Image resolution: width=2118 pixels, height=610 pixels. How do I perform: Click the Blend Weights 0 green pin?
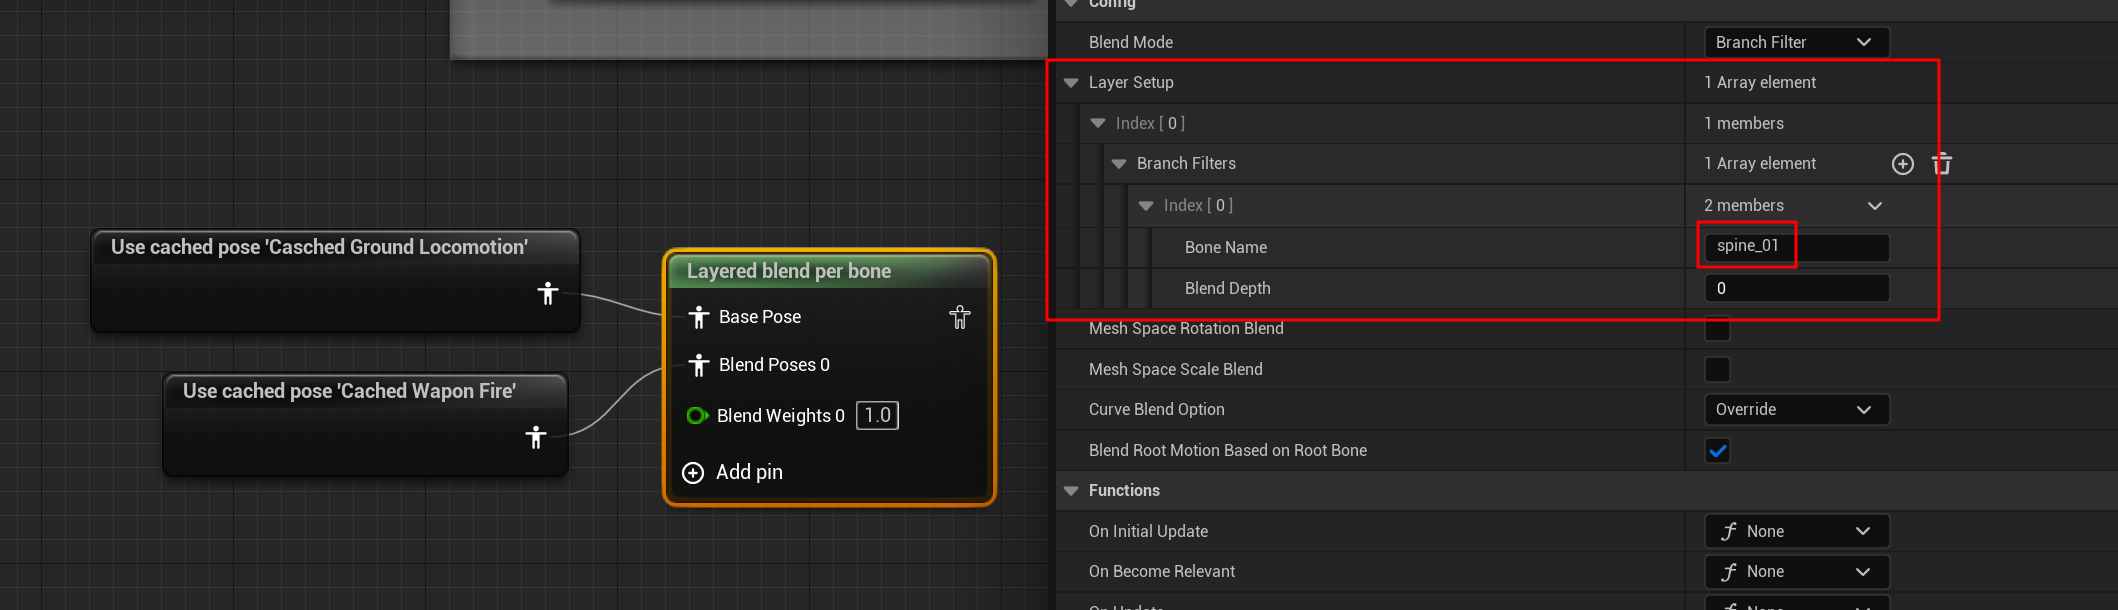coord(697,415)
